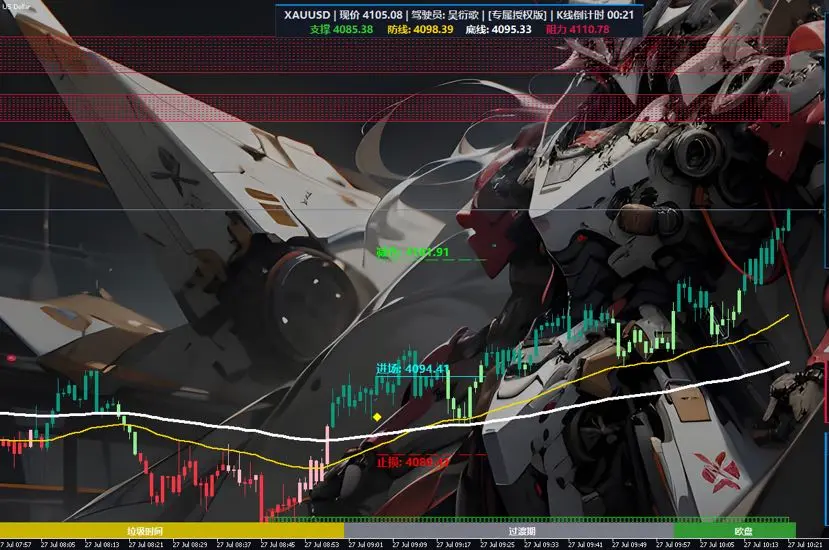The height and width of the screenshot is (550, 829).
Task: Click the red 阻力 4110.78 resistance value
Action: pos(577,30)
